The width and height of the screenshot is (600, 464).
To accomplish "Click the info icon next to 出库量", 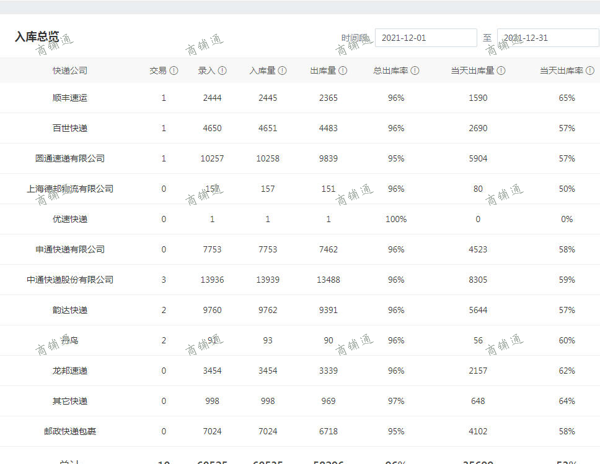I will pyautogui.click(x=344, y=71).
